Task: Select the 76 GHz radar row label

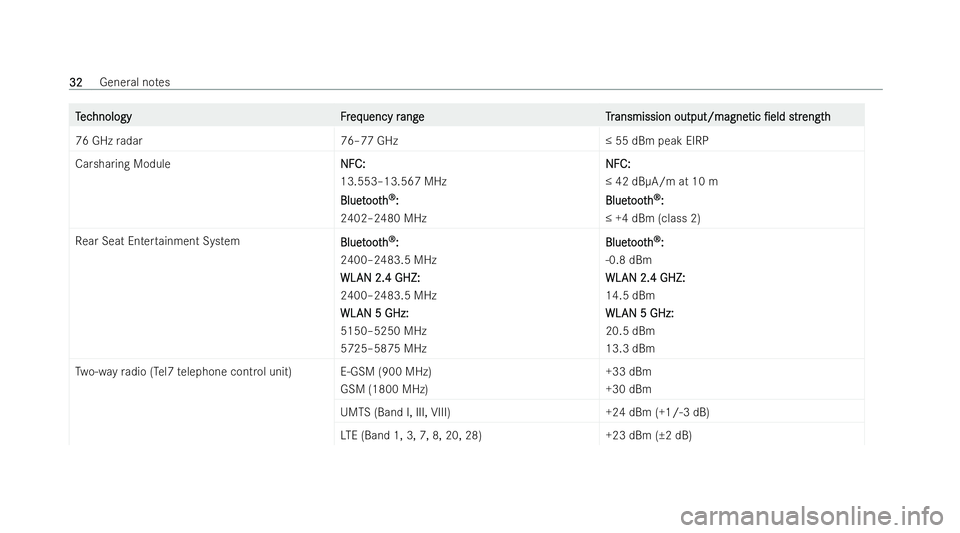Action: coord(108,140)
